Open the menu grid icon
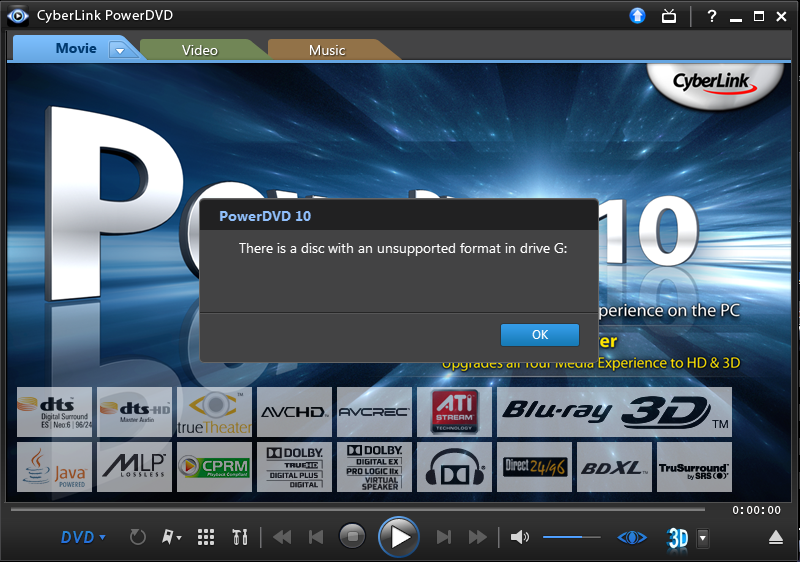800x562 pixels. (x=206, y=537)
